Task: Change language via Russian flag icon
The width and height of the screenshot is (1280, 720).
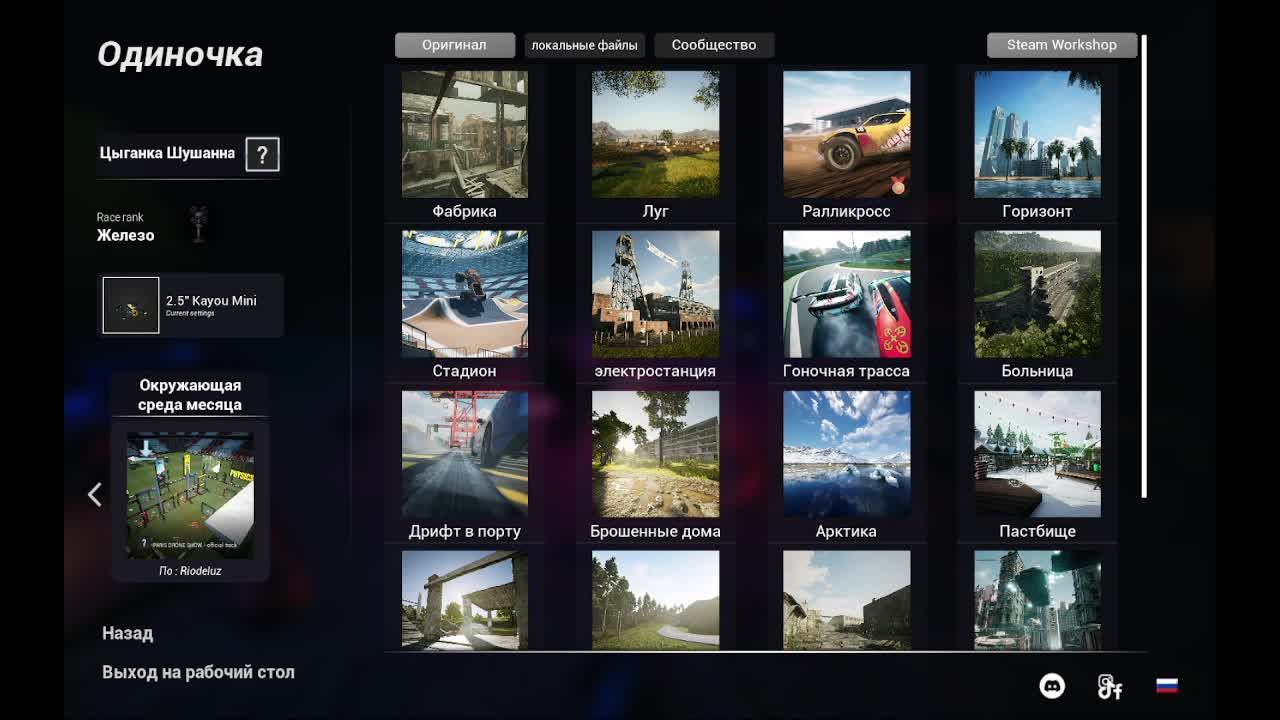Action: point(1167,686)
